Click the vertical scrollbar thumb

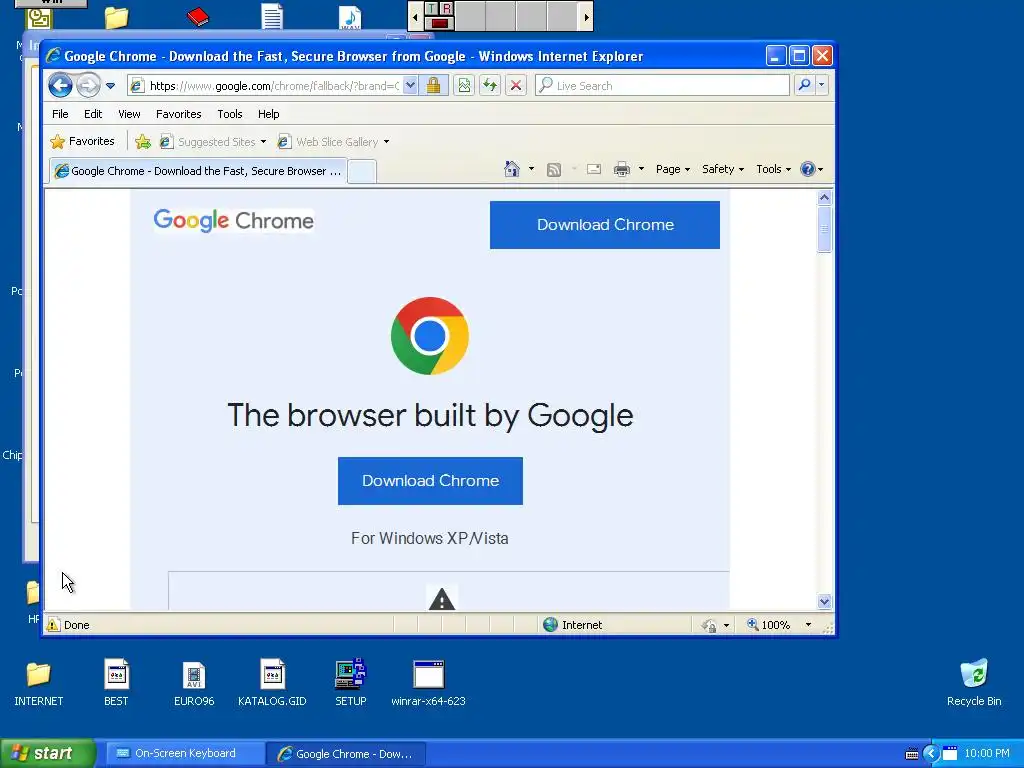pos(824,229)
